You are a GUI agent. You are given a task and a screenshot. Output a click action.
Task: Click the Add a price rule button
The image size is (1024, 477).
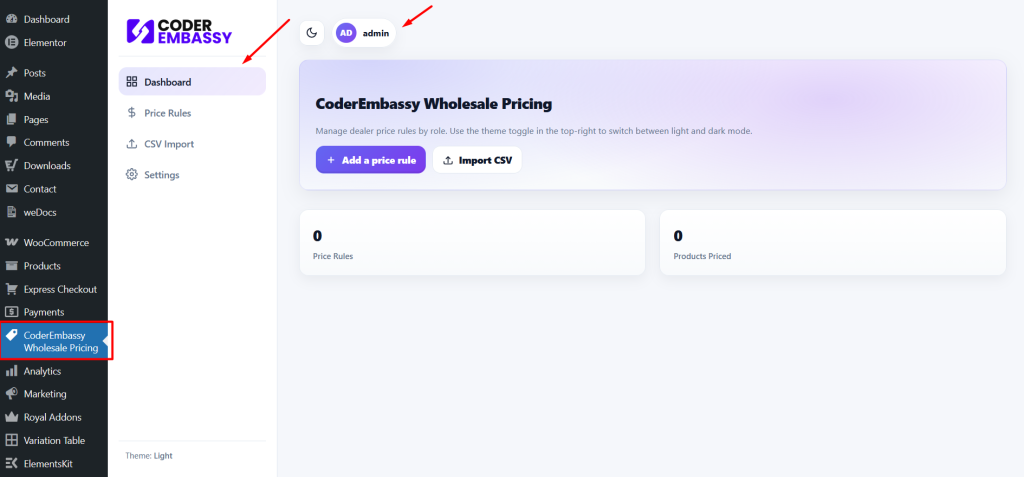pyautogui.click(x=371, y=160)
